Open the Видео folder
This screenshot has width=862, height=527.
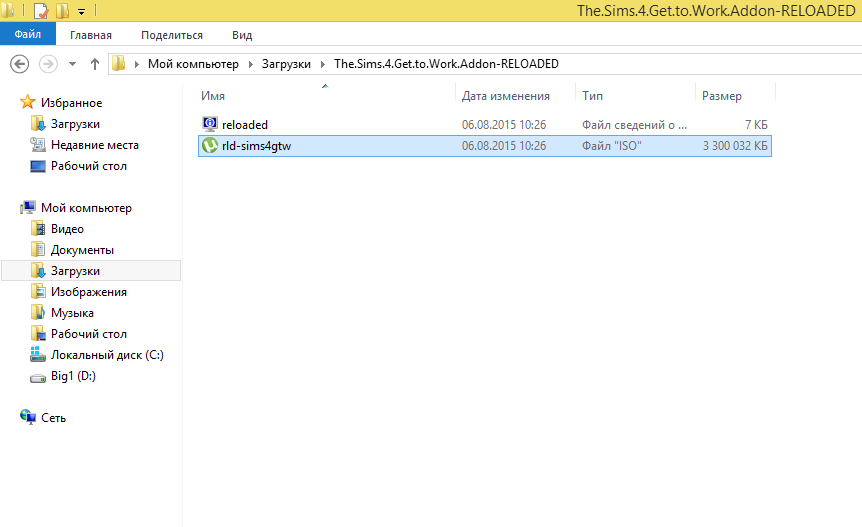pos(67,229)
